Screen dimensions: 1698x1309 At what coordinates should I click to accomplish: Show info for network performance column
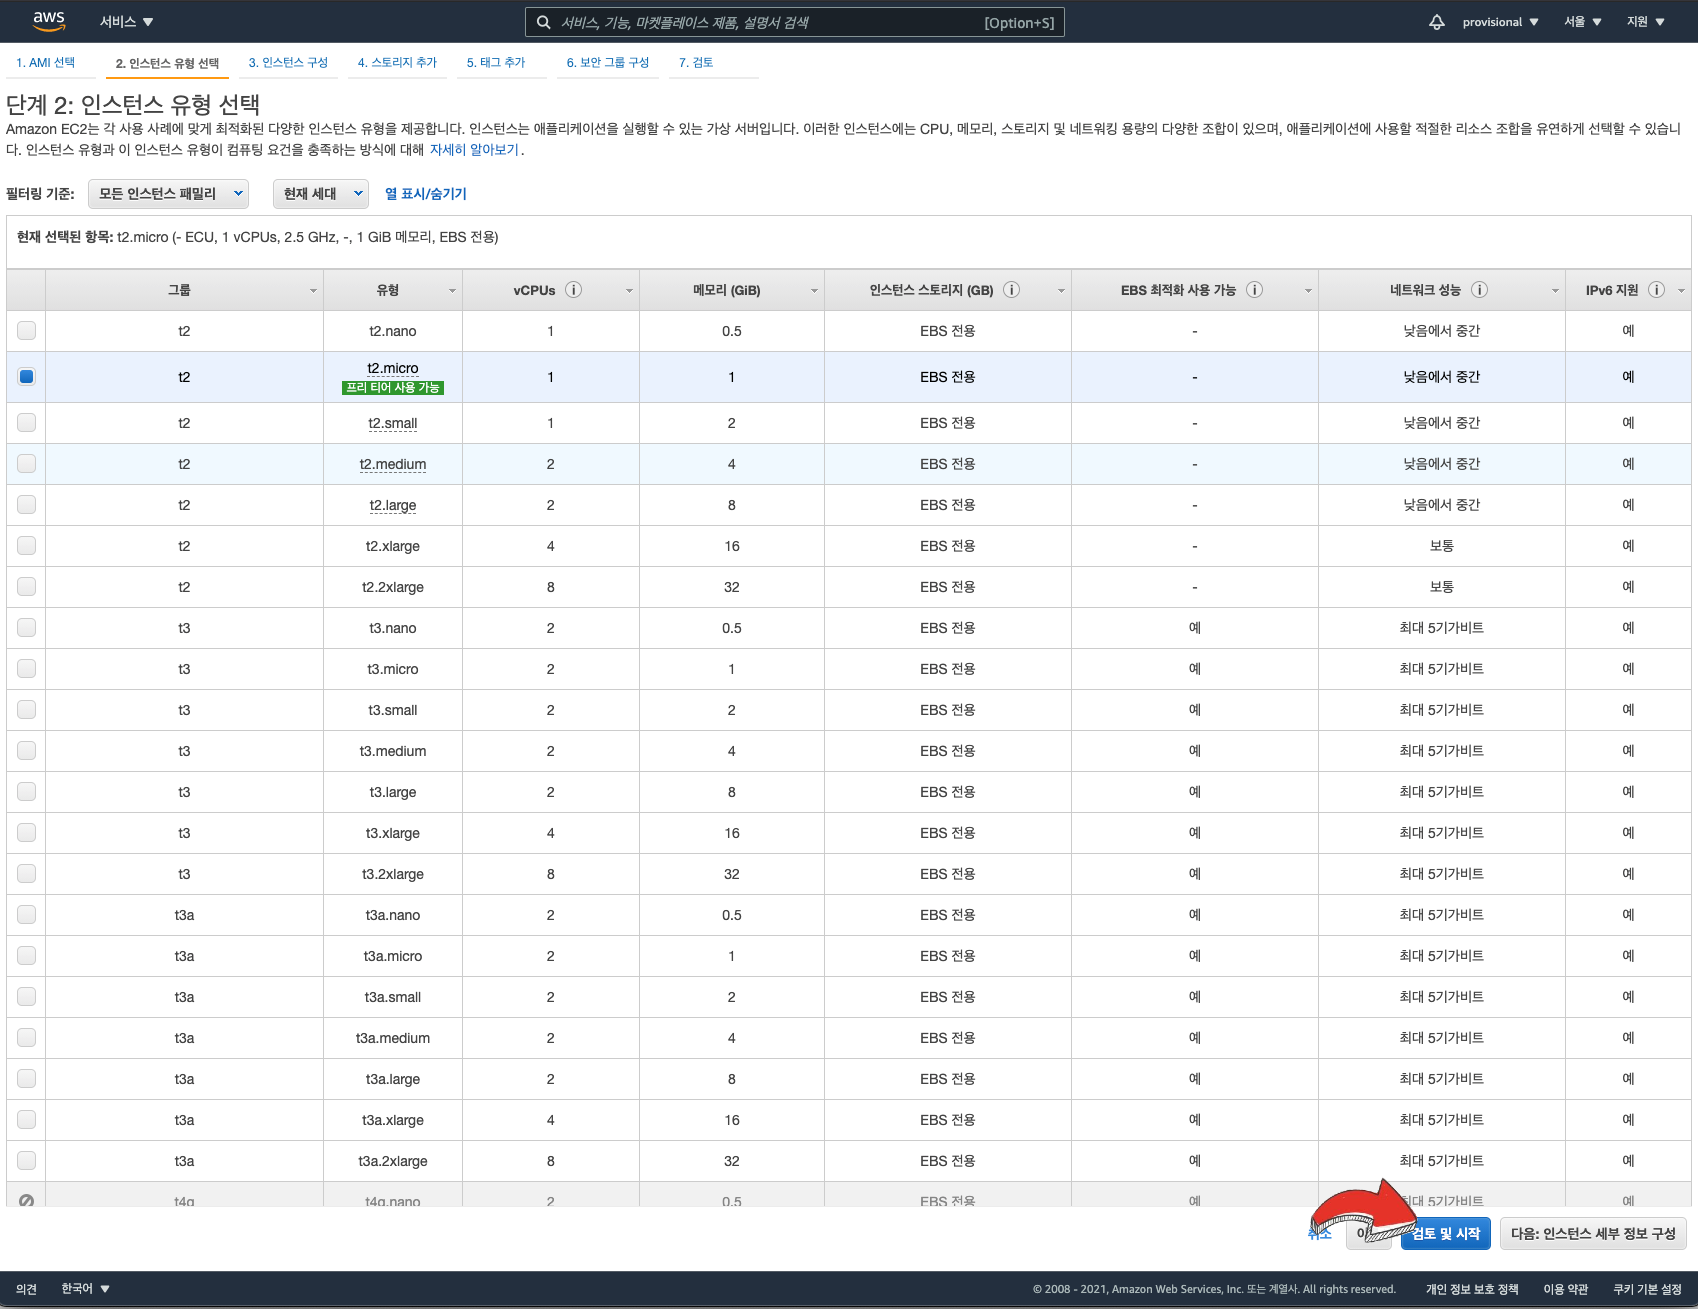(x=1479, y=290)
